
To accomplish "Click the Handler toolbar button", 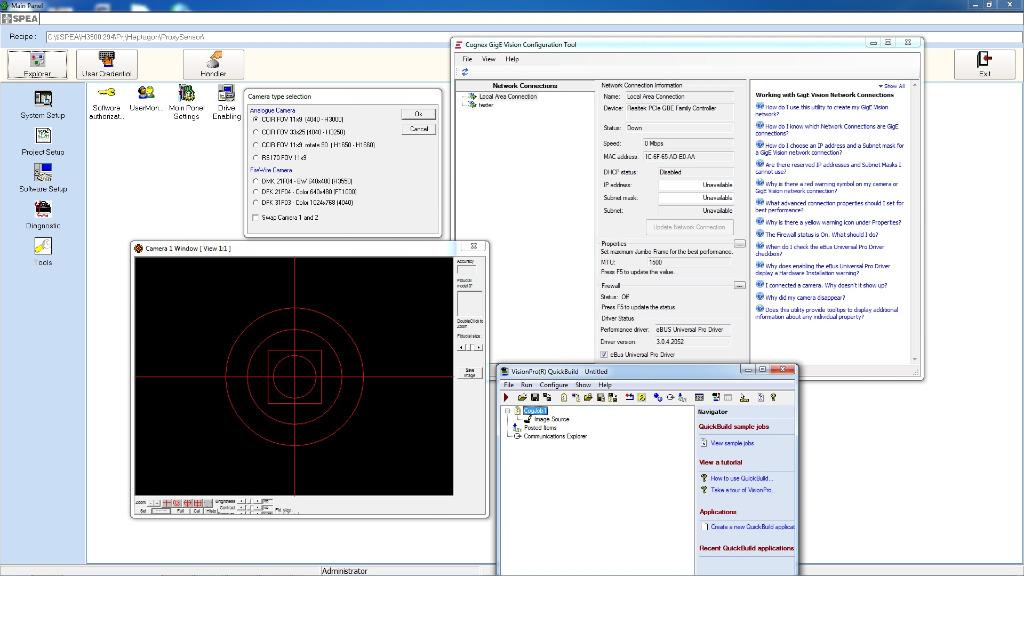I will point(213,64).
